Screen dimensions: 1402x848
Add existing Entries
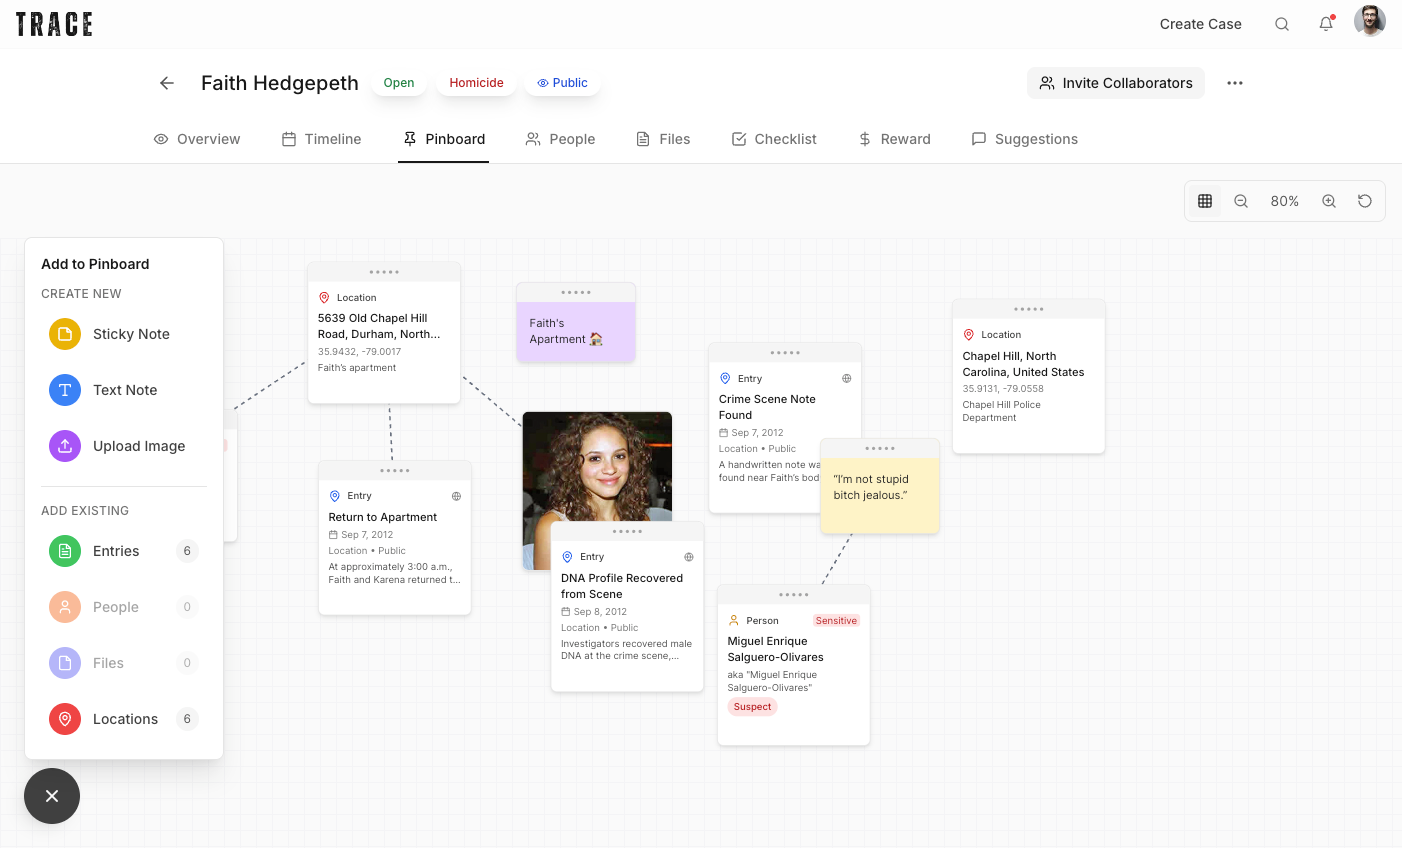(124, 551)
